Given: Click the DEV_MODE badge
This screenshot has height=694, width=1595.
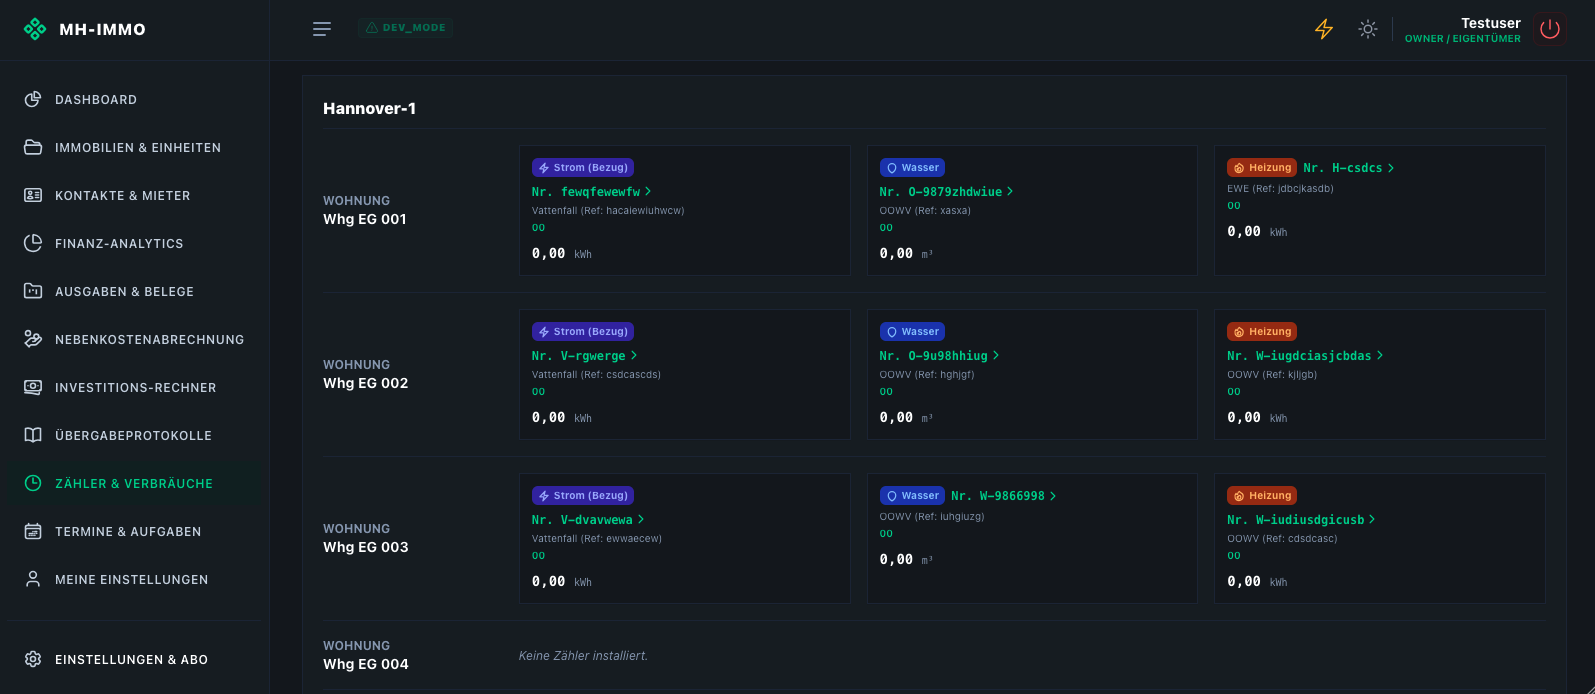Looking at the screenshot, I should point(406,28).
